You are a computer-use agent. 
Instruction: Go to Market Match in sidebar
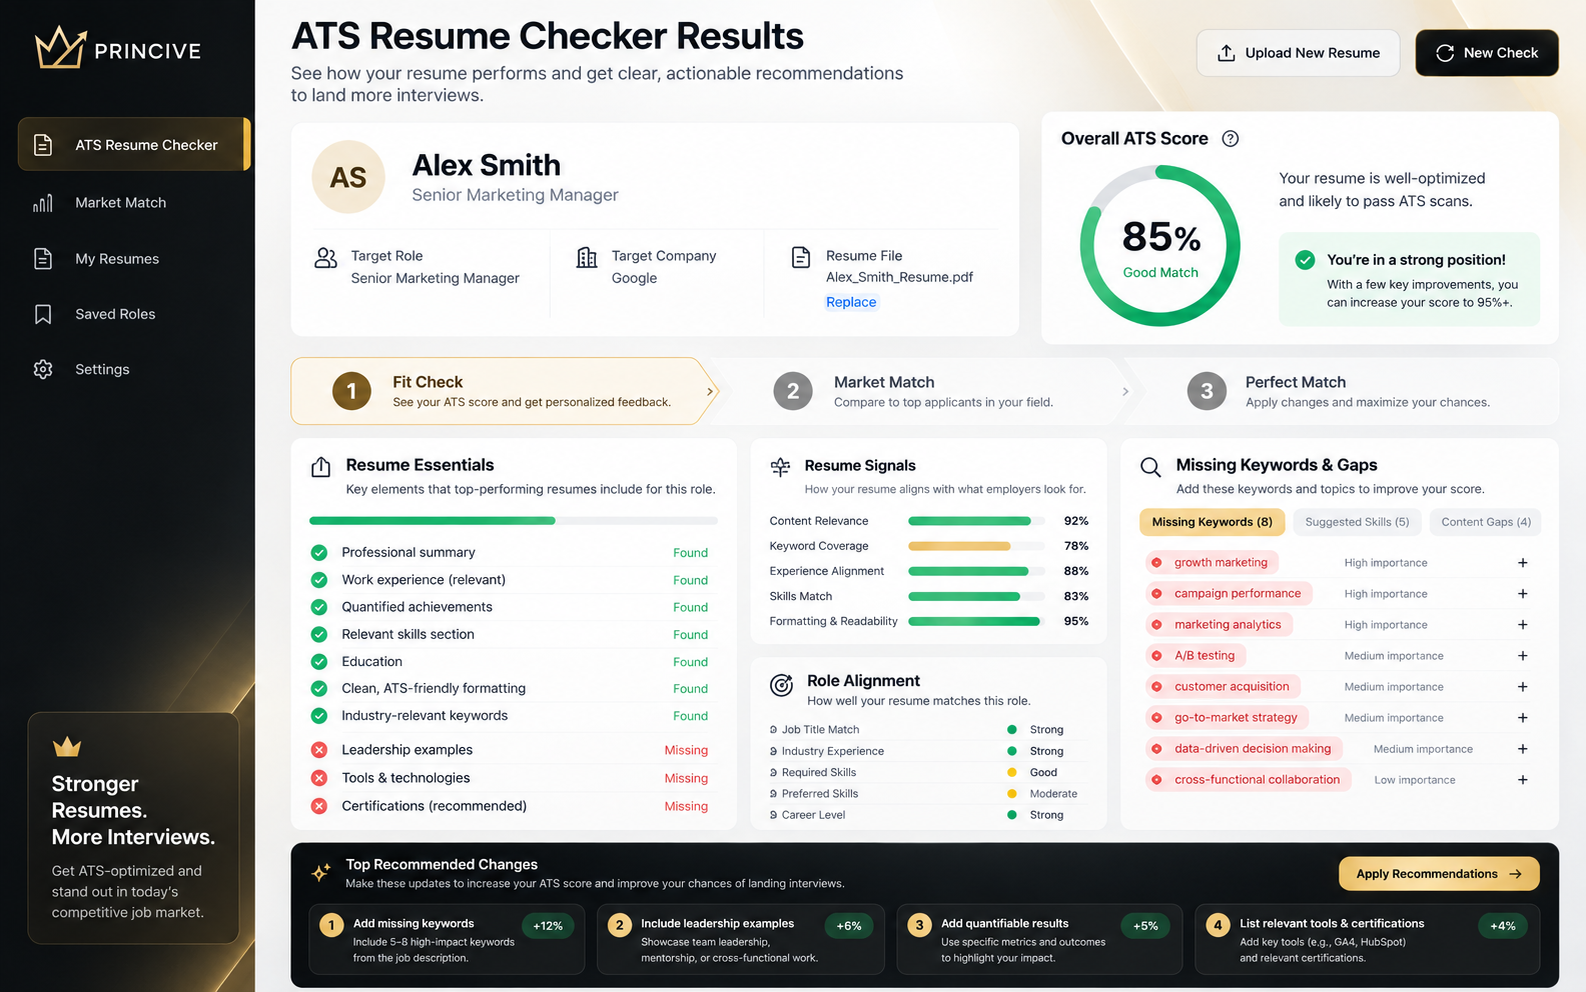pos(134,202)
